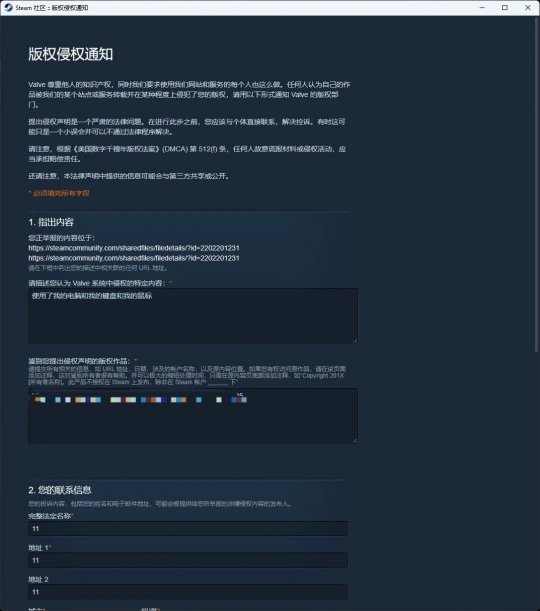Close the Steam copyright infringement window
The image size is (540, 611).
coord(528,7)
